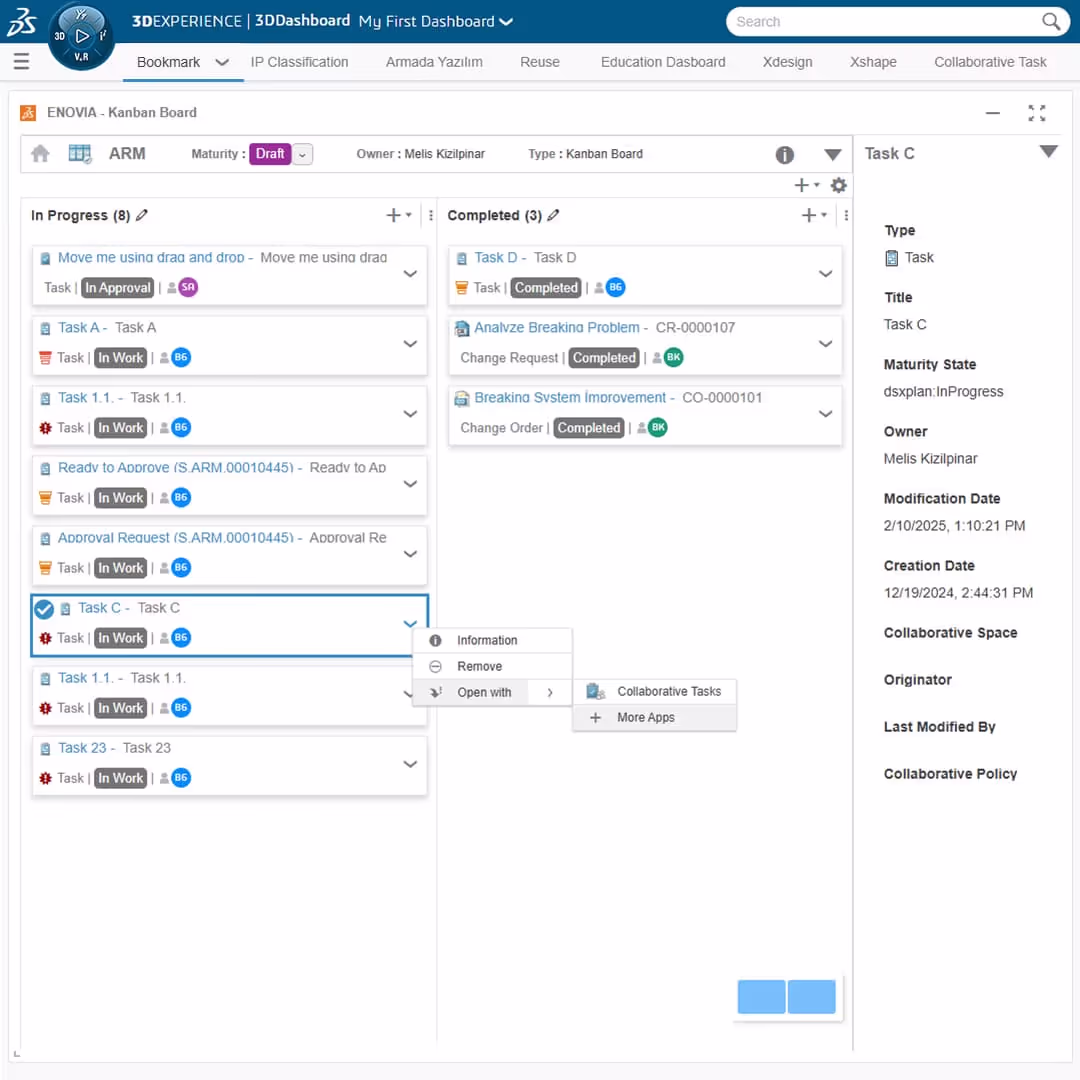Open Collaborative Task tab
This screenshot has height=1080, width=1080.
[990, 62]
